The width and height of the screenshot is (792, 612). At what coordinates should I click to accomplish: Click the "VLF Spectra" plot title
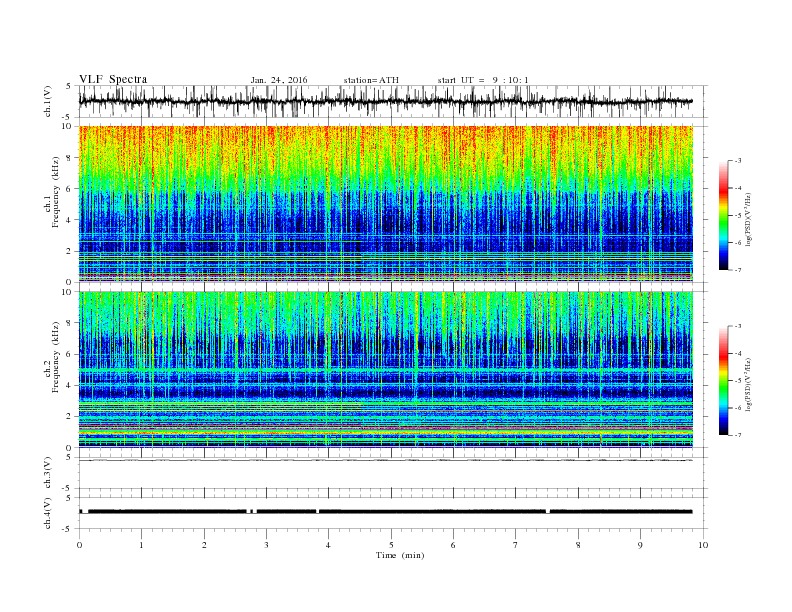point(113,79)
